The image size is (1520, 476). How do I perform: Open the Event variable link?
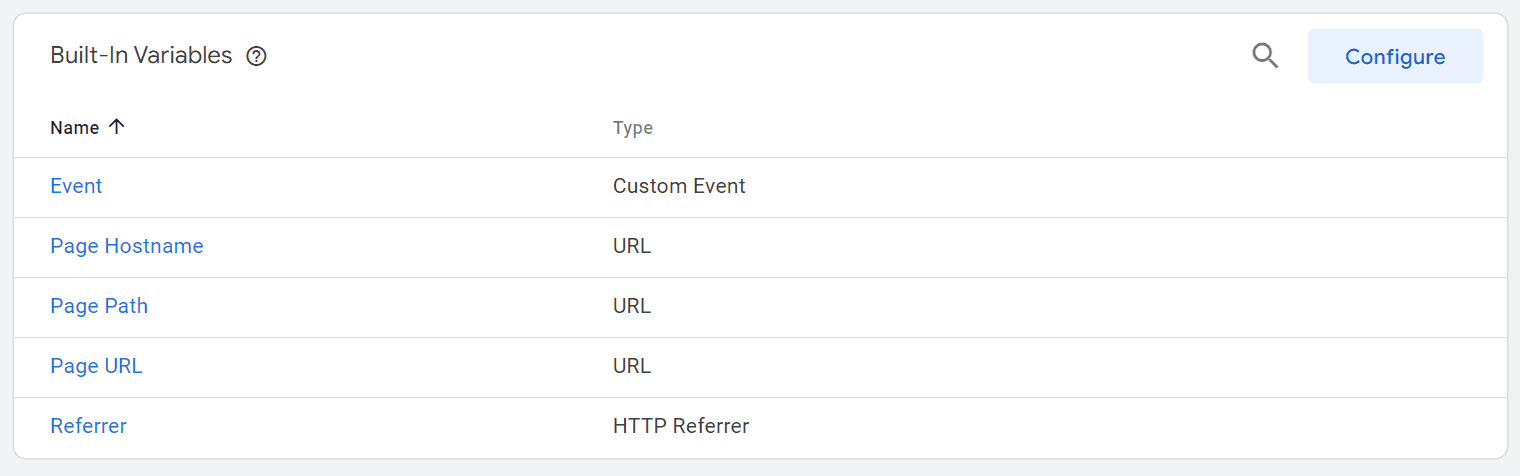click(x=76, y=186)
